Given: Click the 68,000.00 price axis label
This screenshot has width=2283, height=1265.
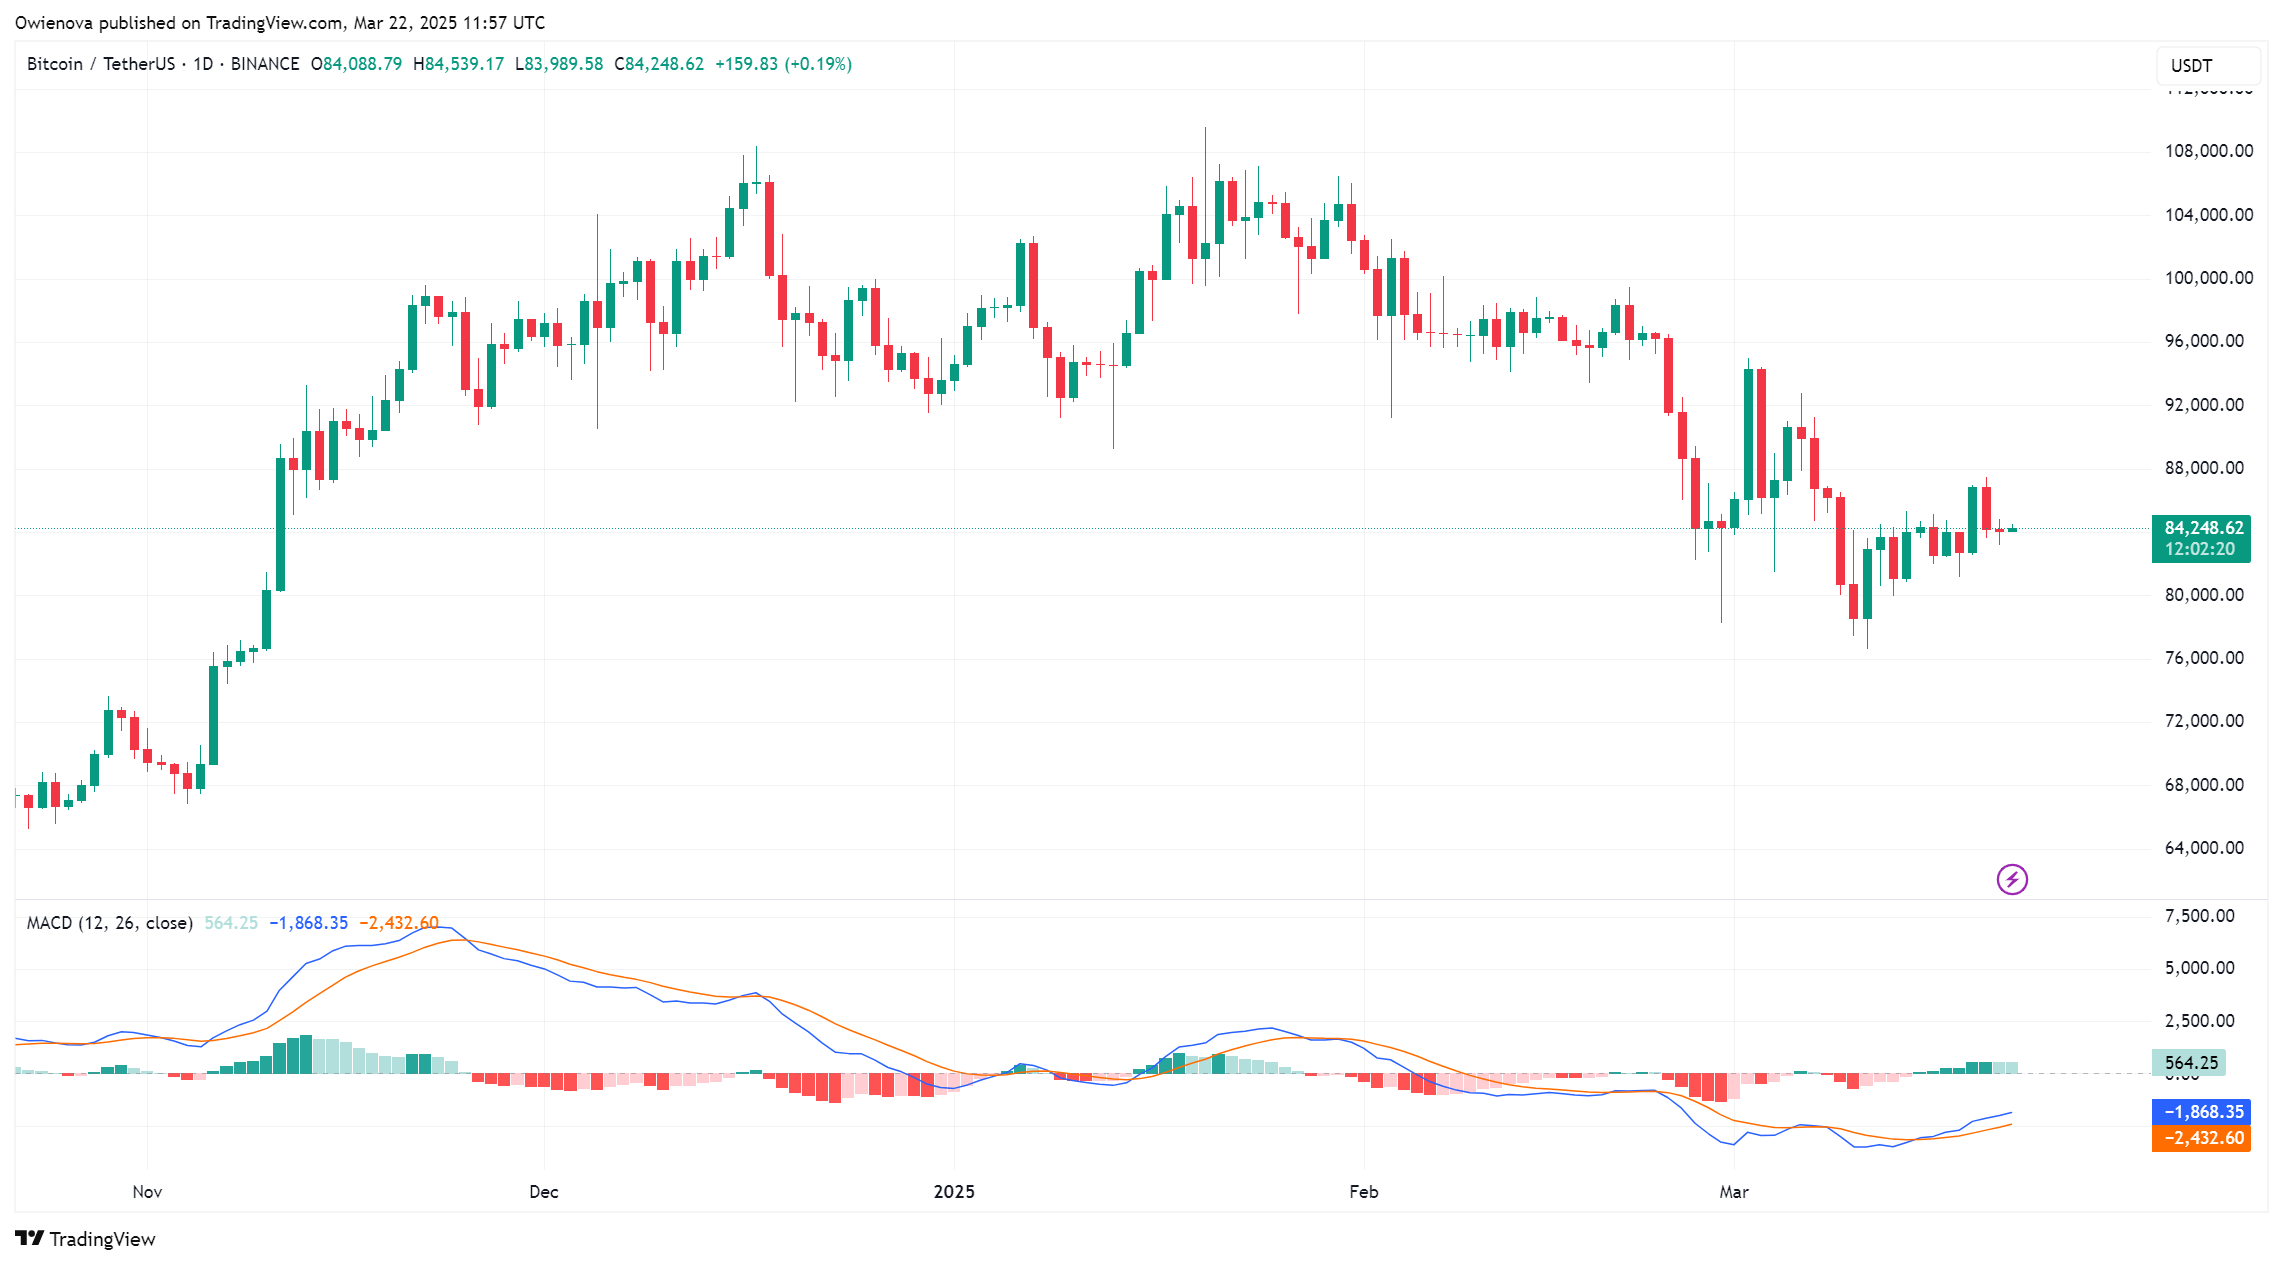Looking at the screenshot, I should click(x=2204, y=785).
